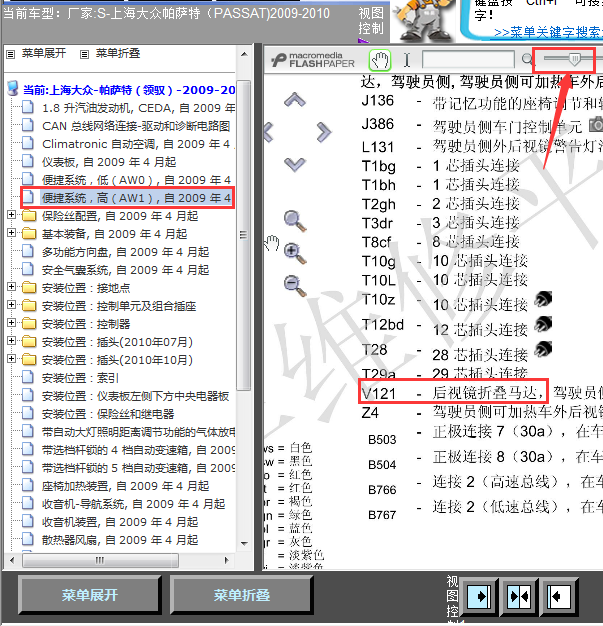Click the view control right-arrow panel button
This screenshot has width=603, height=626.
point(479,597)
